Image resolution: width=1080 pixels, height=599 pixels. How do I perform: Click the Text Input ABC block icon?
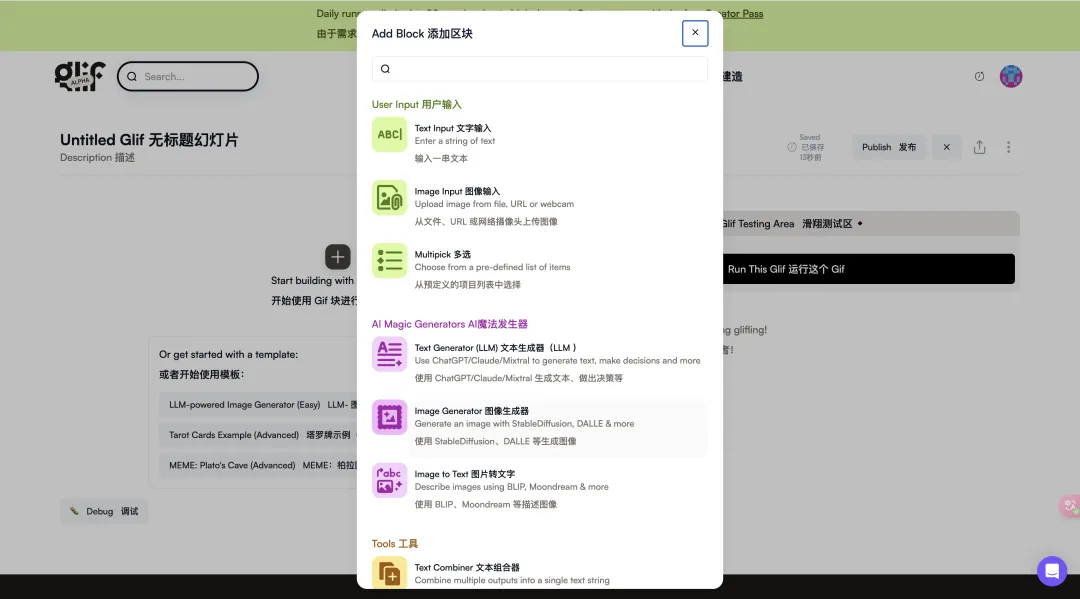click(x=389, y=134)
